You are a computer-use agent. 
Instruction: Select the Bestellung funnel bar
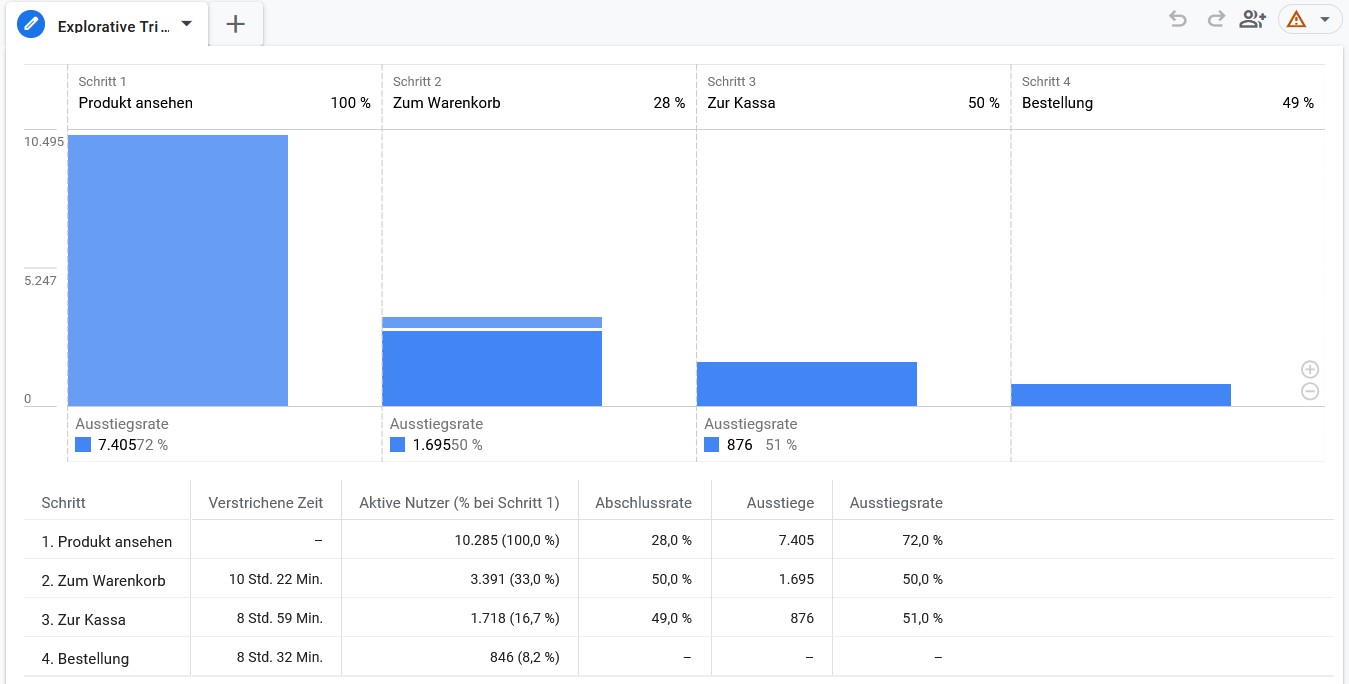click(x=1121, y=395)
